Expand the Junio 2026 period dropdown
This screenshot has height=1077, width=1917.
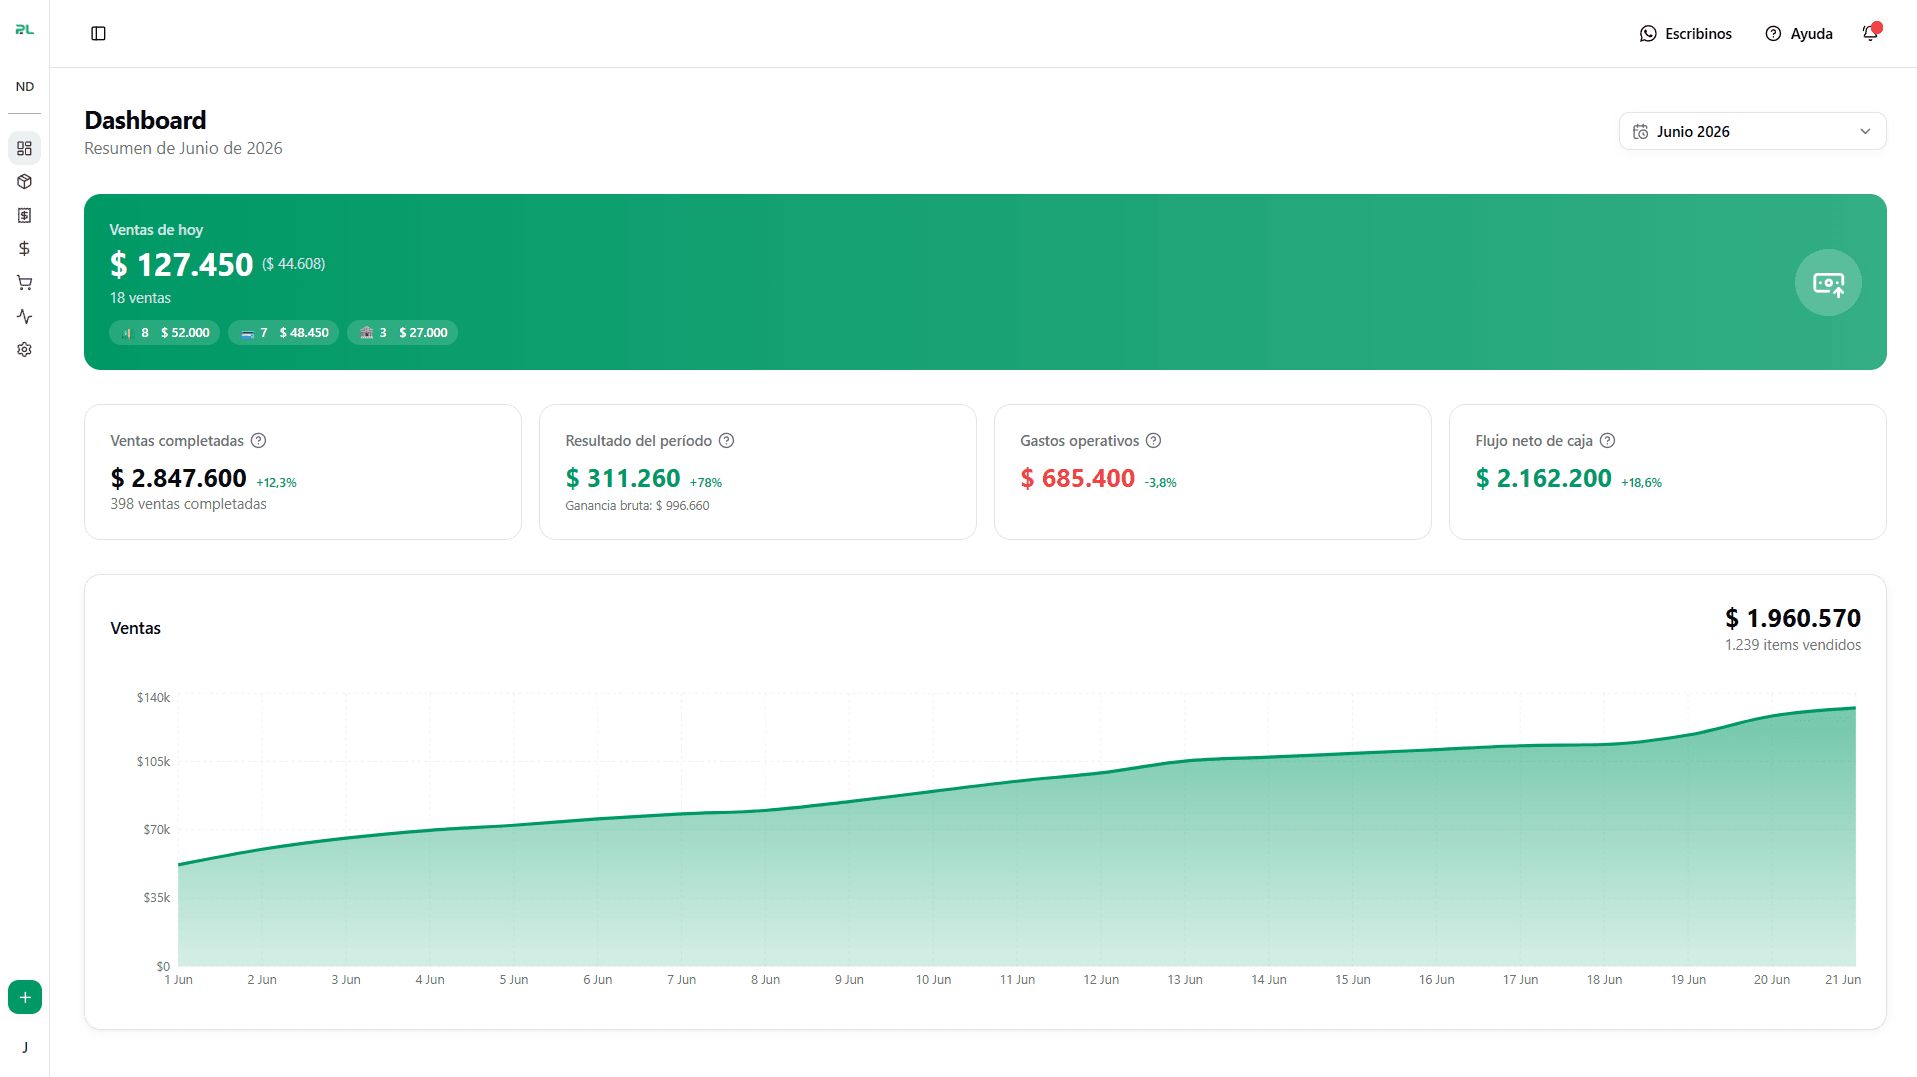[1752, 132]
